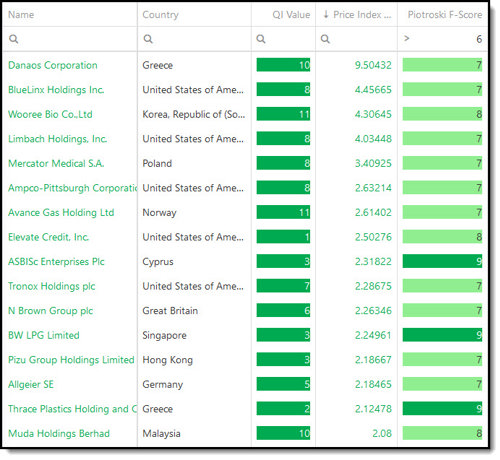500x460 pixels.
Task: Open Avance Gas Holding Ltd link
Action: pos(61,212)
